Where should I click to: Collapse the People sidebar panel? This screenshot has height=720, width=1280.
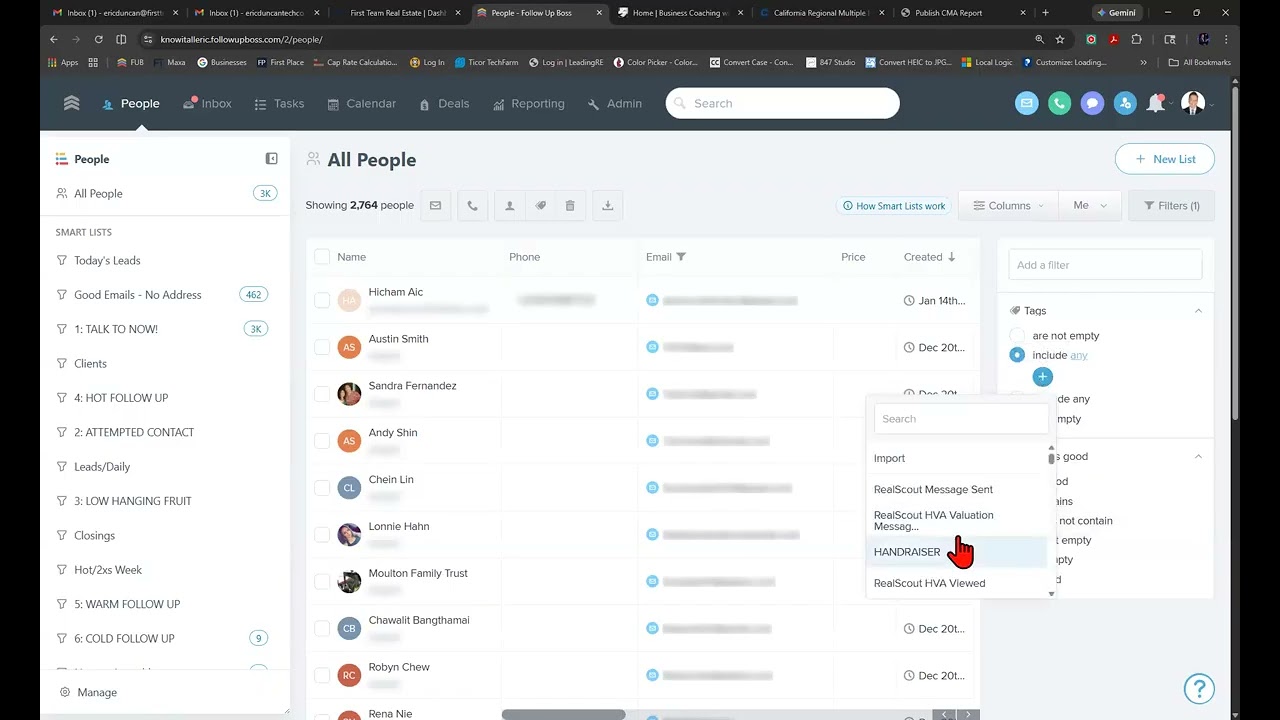coord(271,159)
